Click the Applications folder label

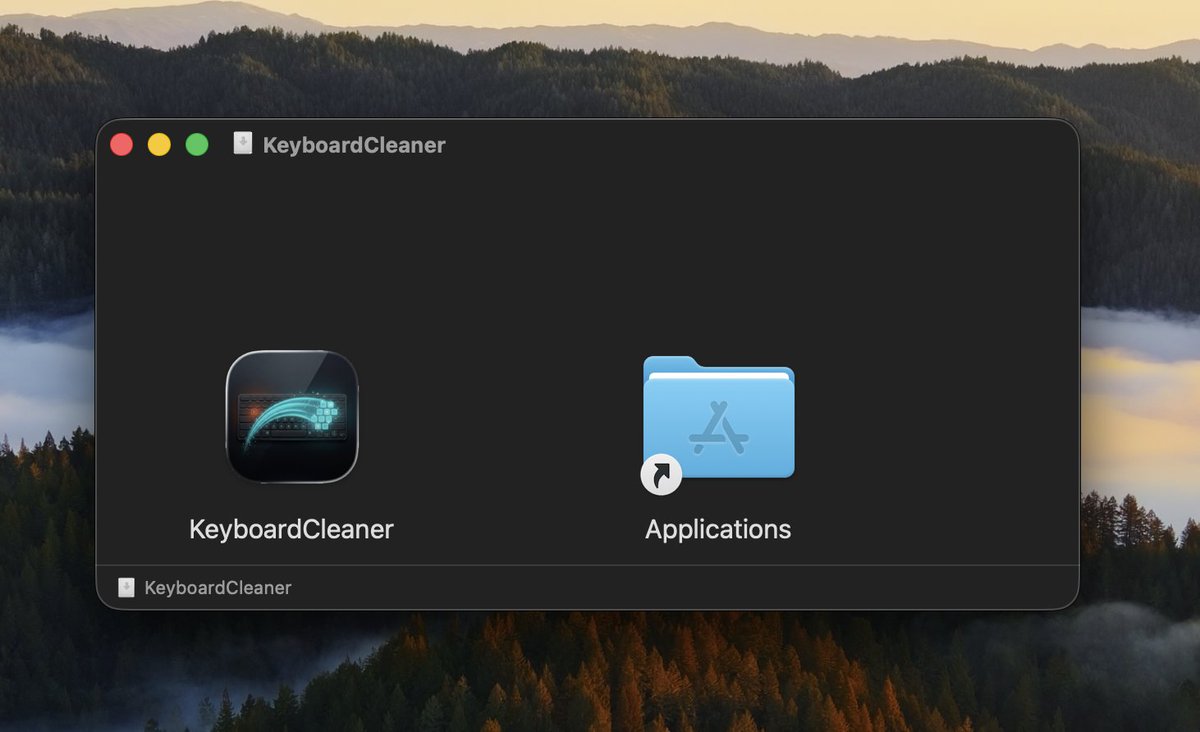tap(718, 529)
